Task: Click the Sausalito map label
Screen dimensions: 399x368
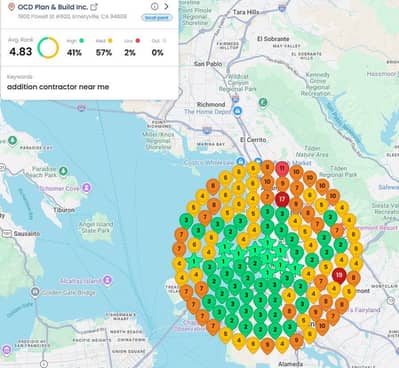Action: tap(27, 234)
